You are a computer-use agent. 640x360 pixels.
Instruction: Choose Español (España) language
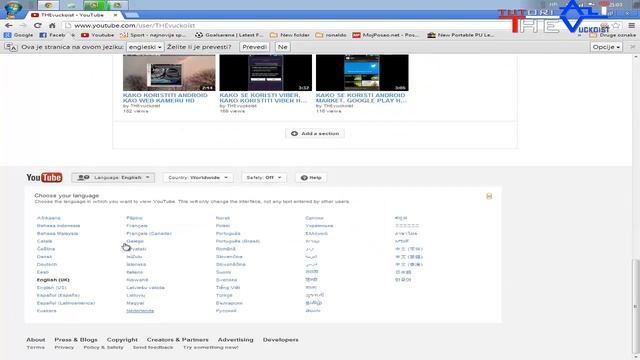click(58, 296)
